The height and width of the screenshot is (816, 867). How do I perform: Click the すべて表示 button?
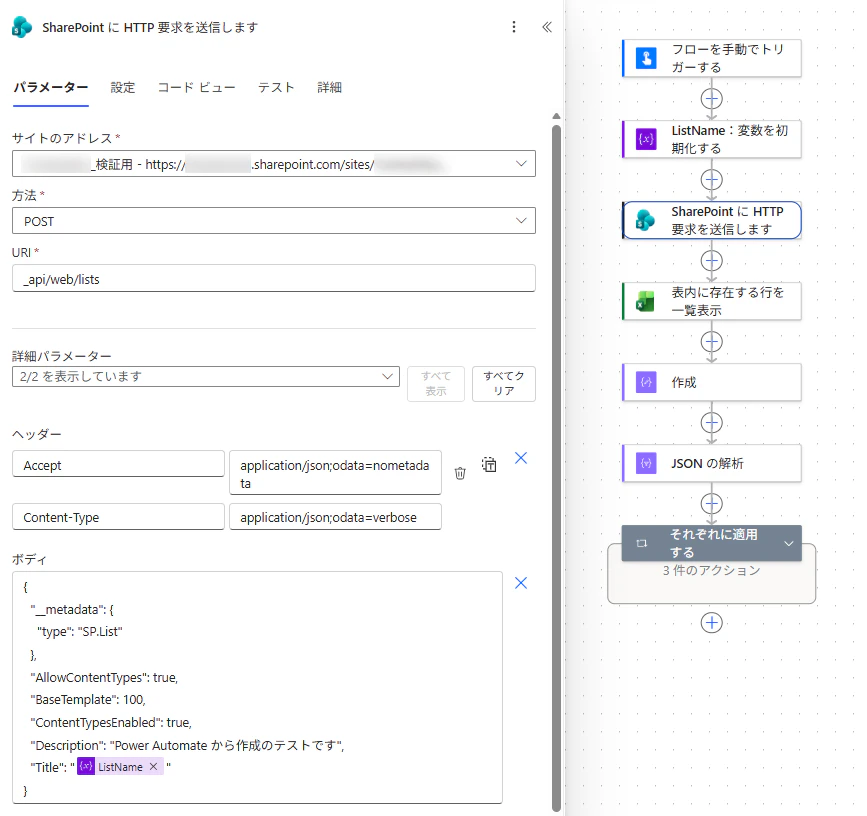point(436,383)
